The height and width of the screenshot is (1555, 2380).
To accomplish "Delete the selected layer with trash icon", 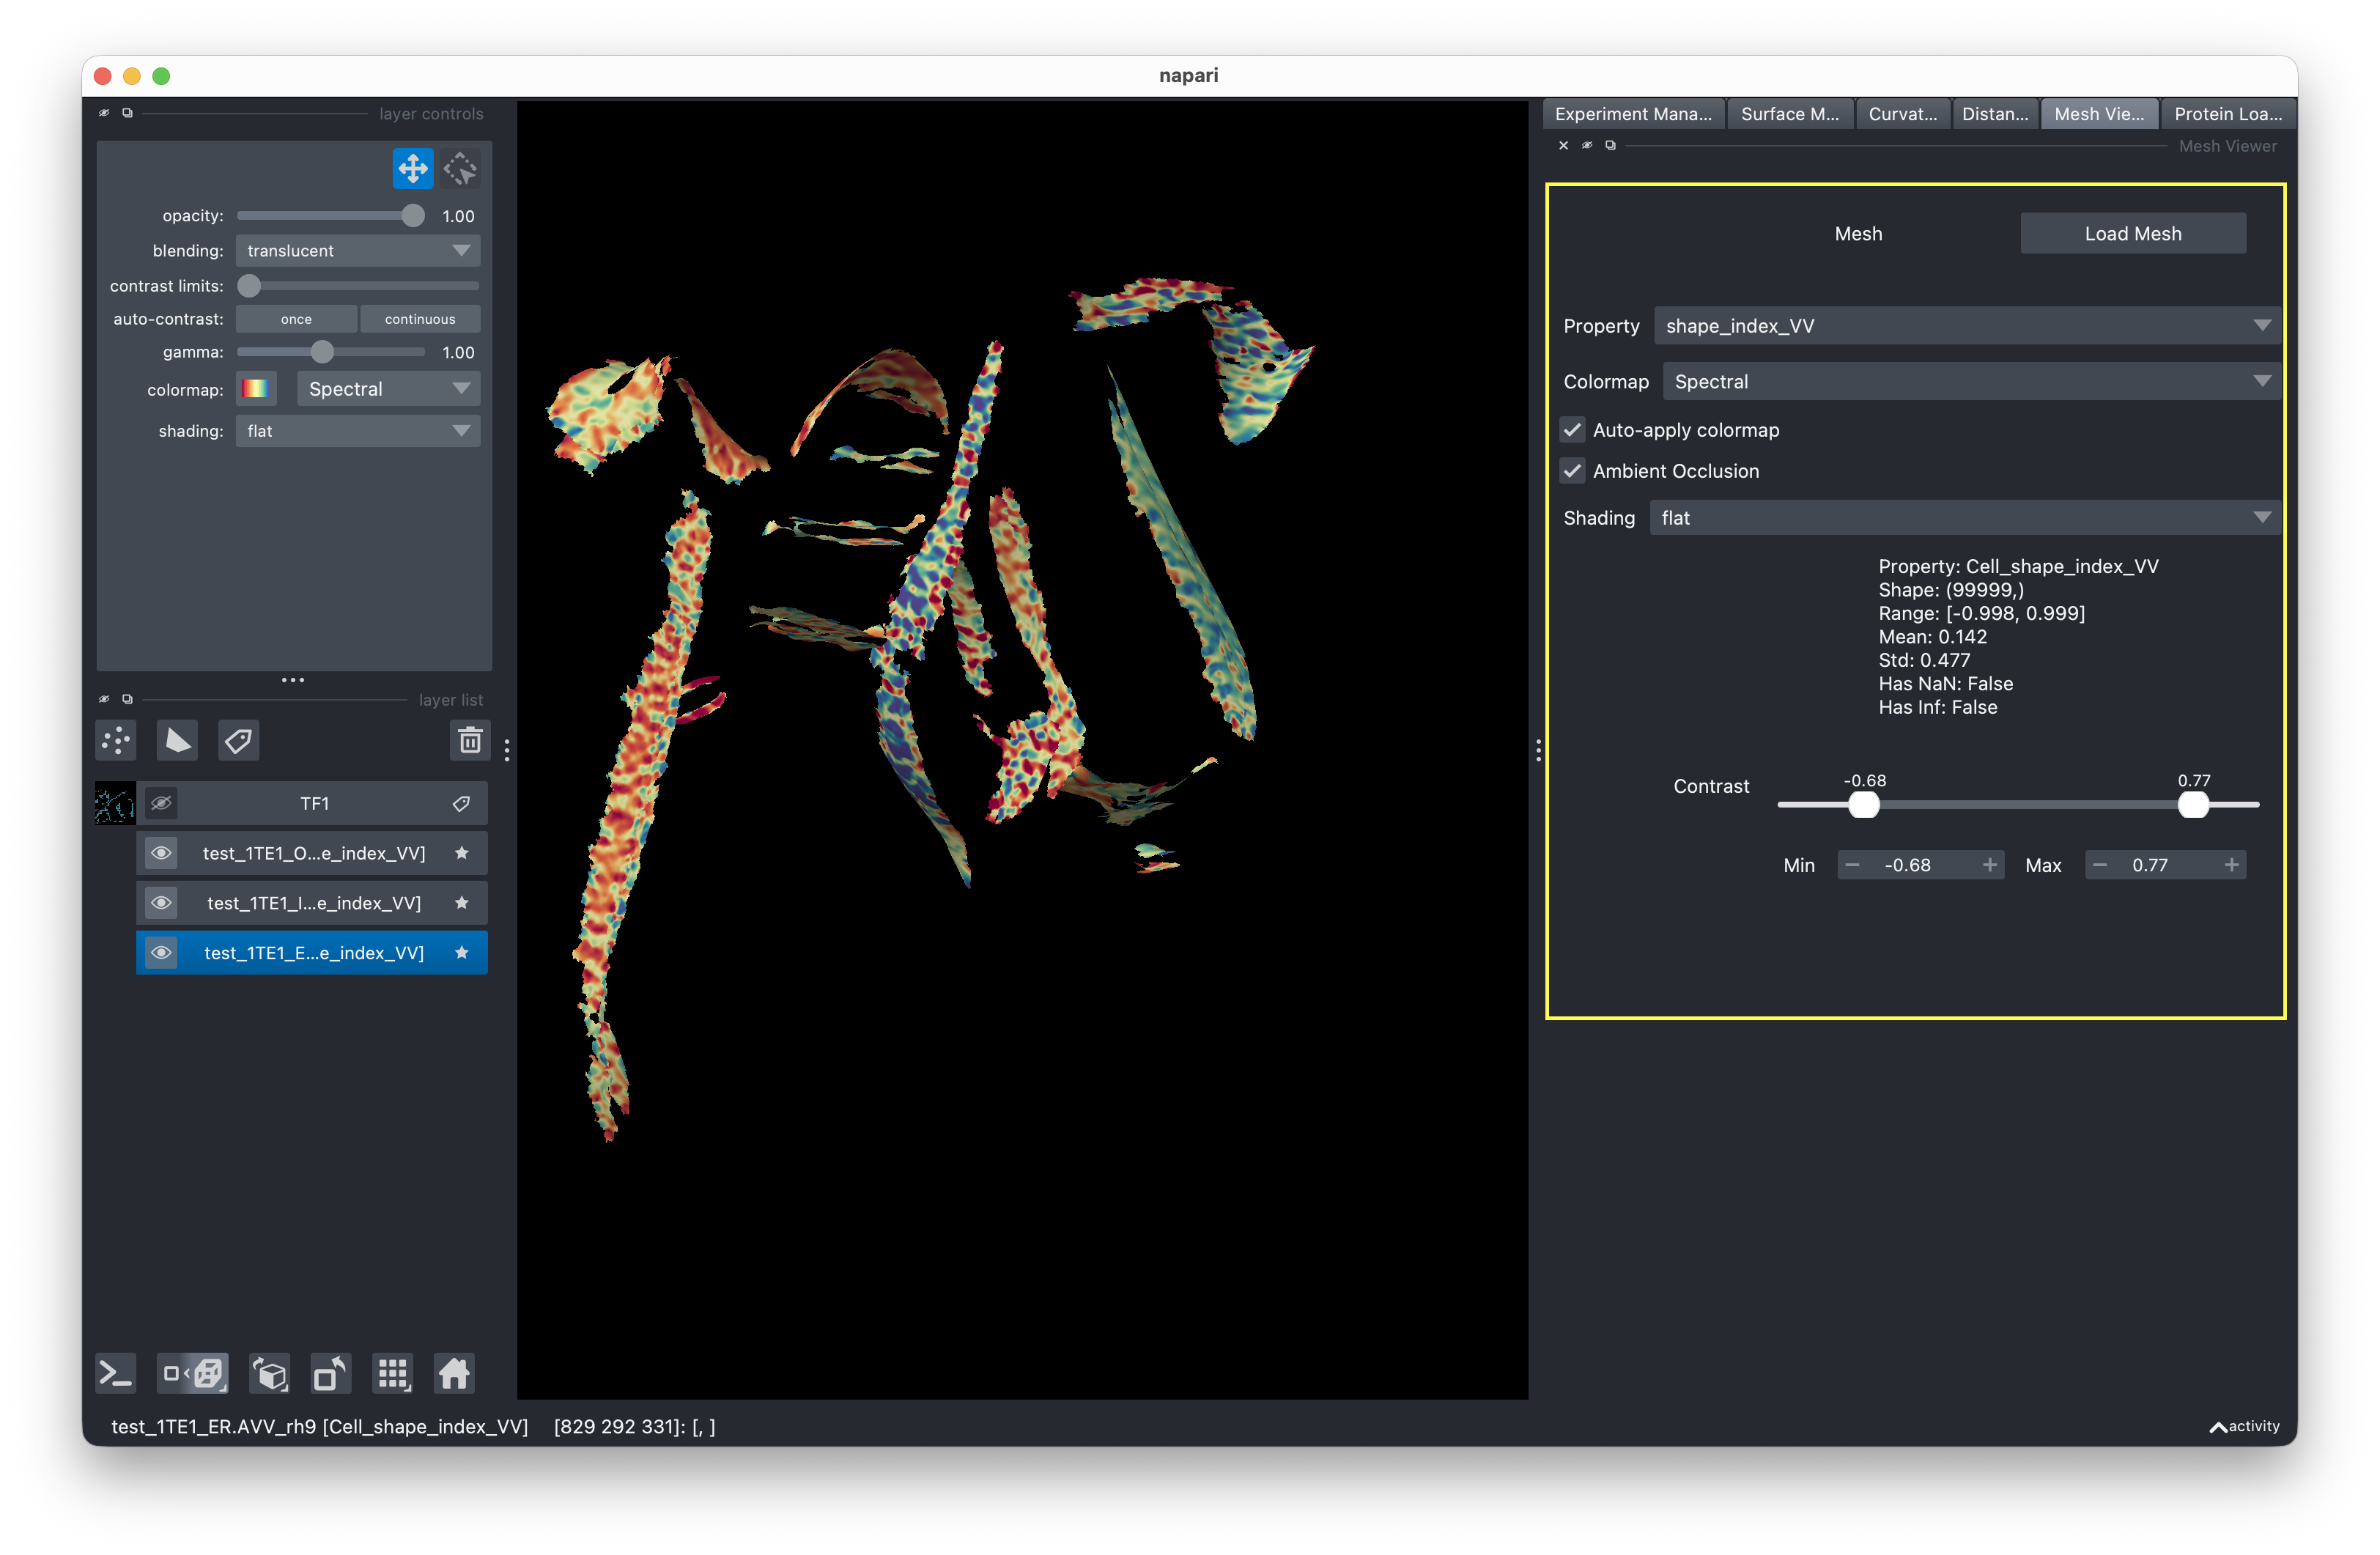I will tap(470, 741).
